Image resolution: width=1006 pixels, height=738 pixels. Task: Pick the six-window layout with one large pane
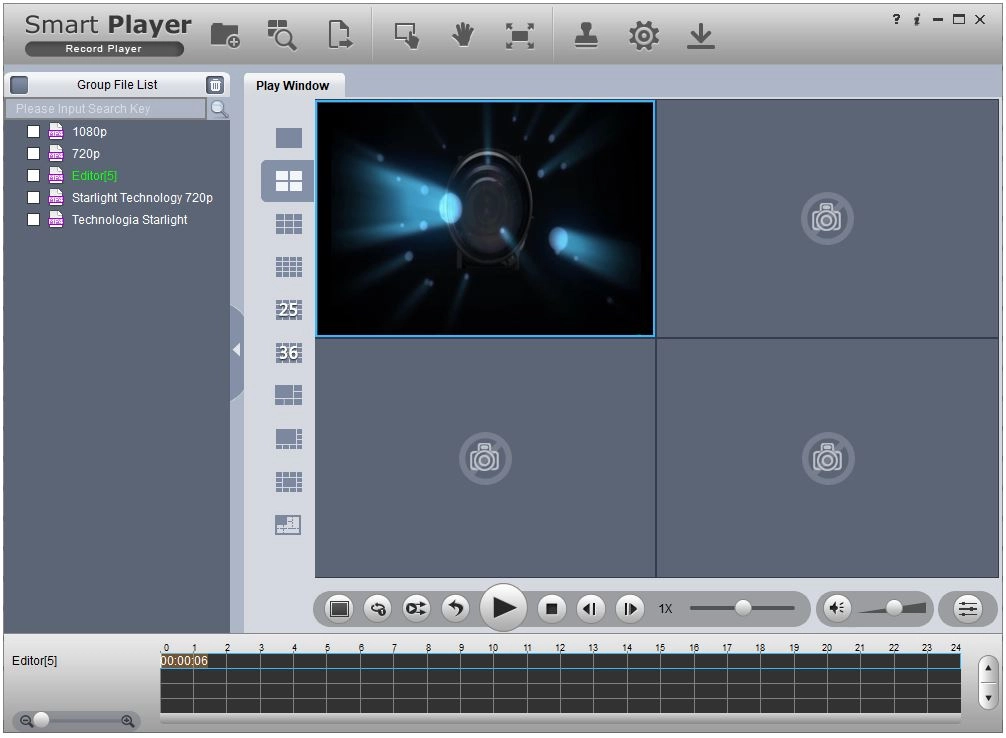click(289, 395)
